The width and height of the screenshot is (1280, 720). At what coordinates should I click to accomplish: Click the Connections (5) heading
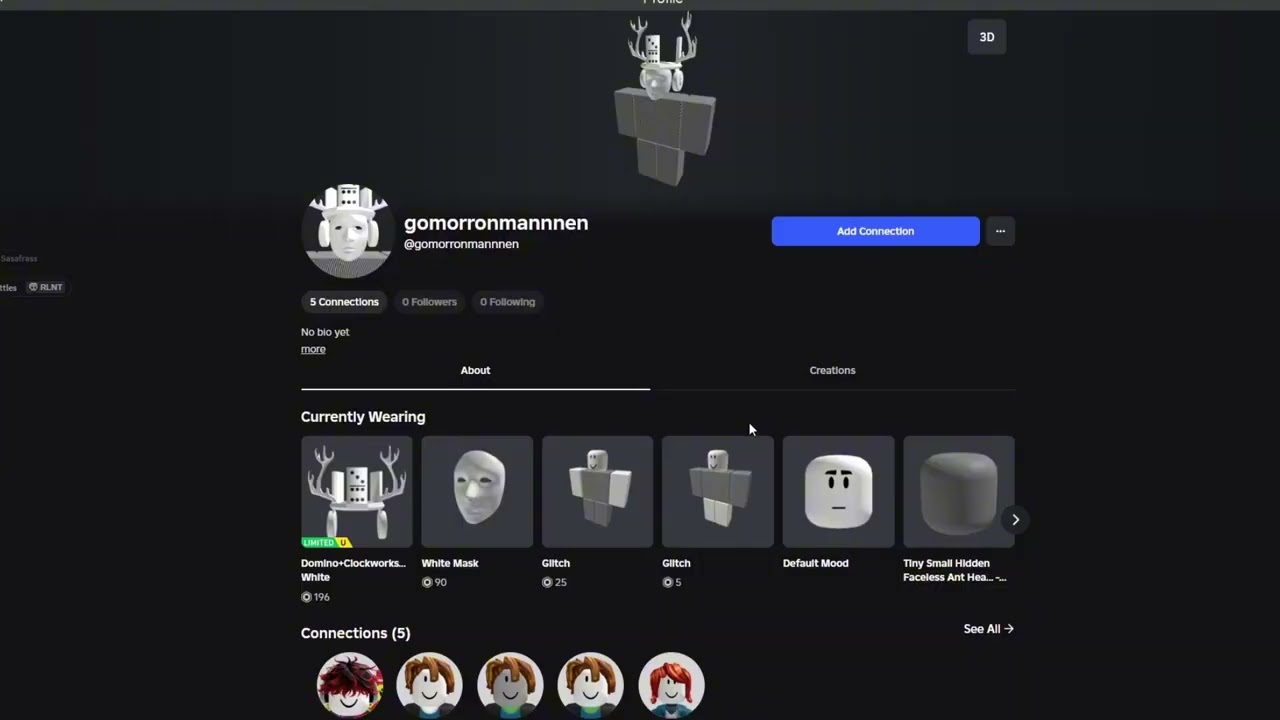pos(355,633)
